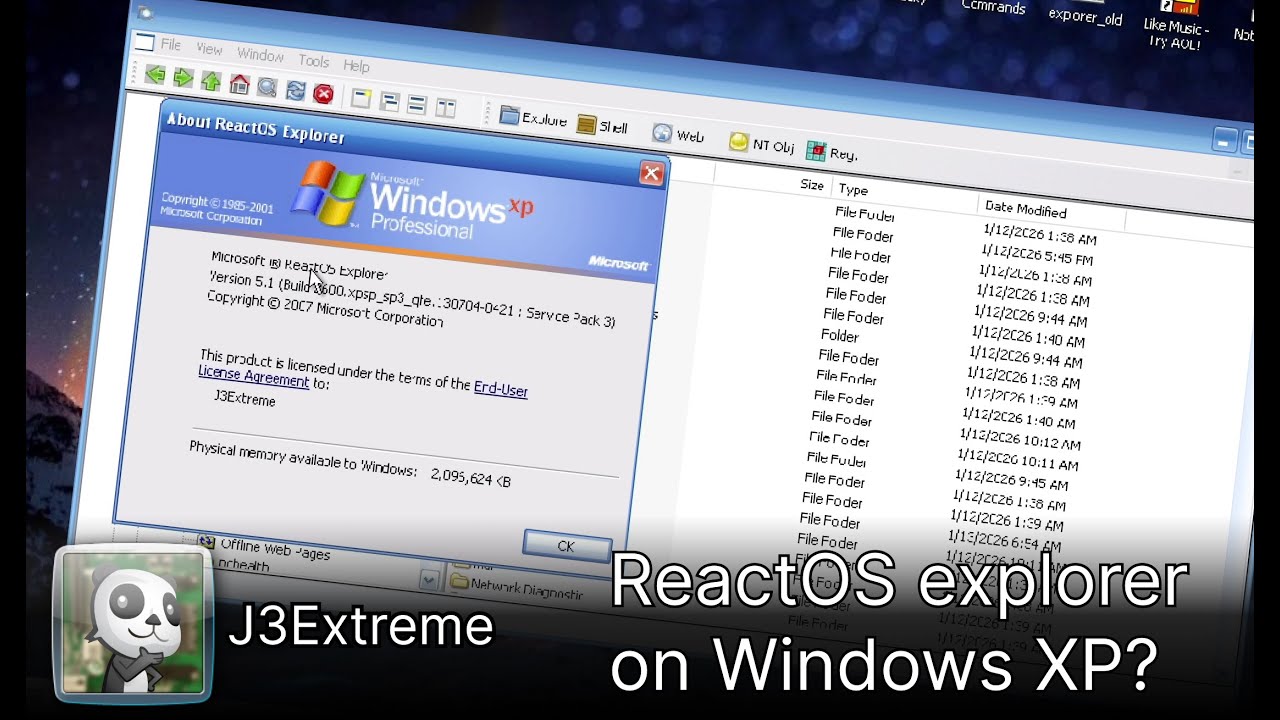The image size is (1280, 720).
Task: Click the Tile Horizontally toolbar icon
Action: pyautogui.click(x=418, y=105)
